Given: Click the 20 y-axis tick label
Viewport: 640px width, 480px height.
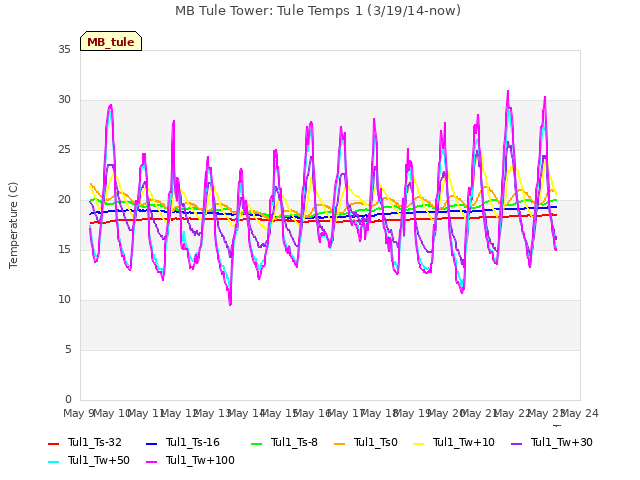Looking at the screenshot, I should pos(64,200).
